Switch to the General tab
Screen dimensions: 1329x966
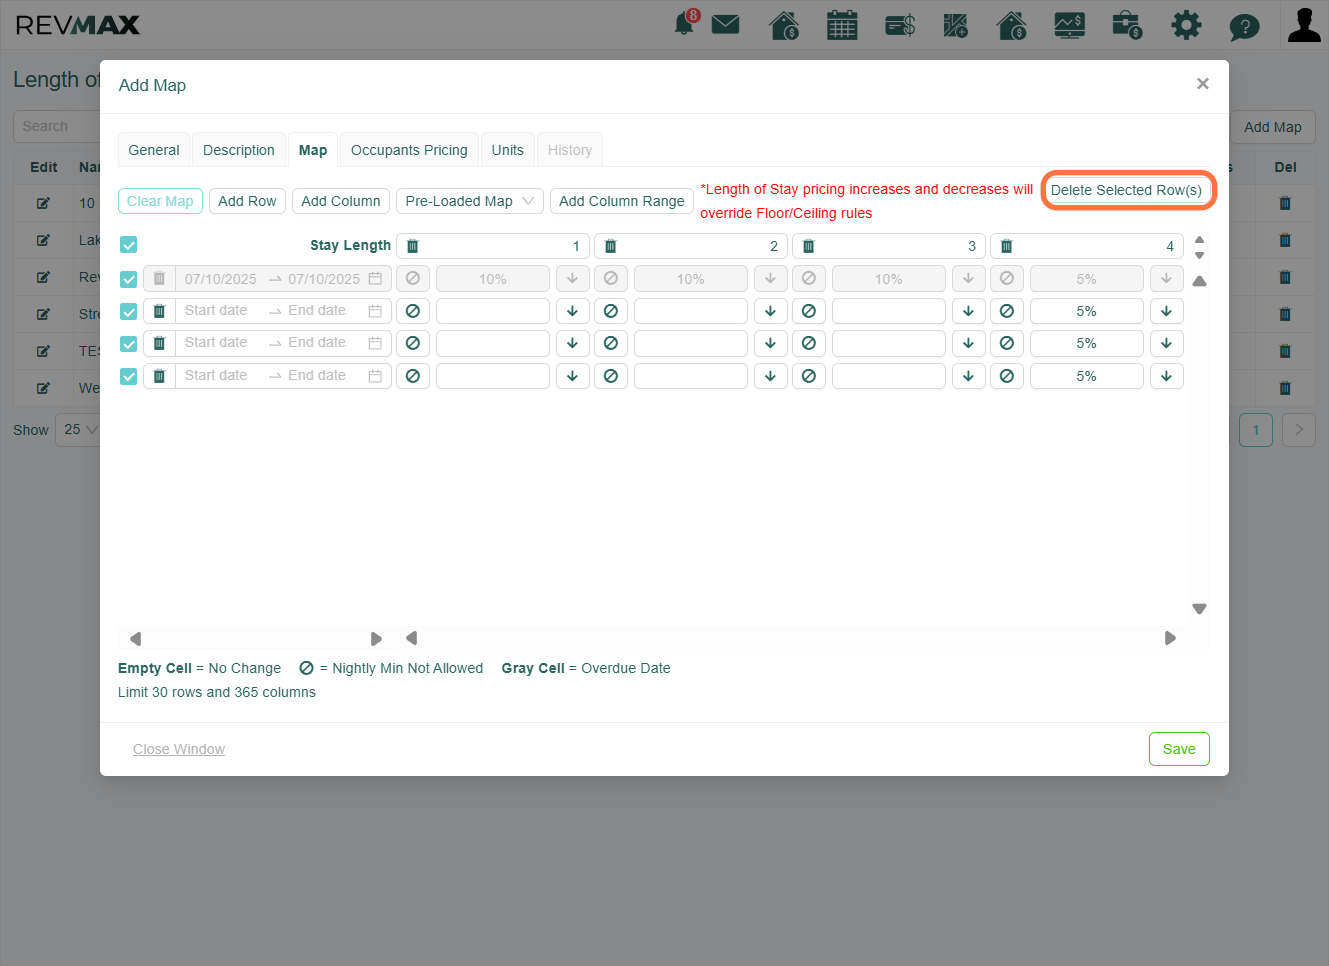click(154, 150)
